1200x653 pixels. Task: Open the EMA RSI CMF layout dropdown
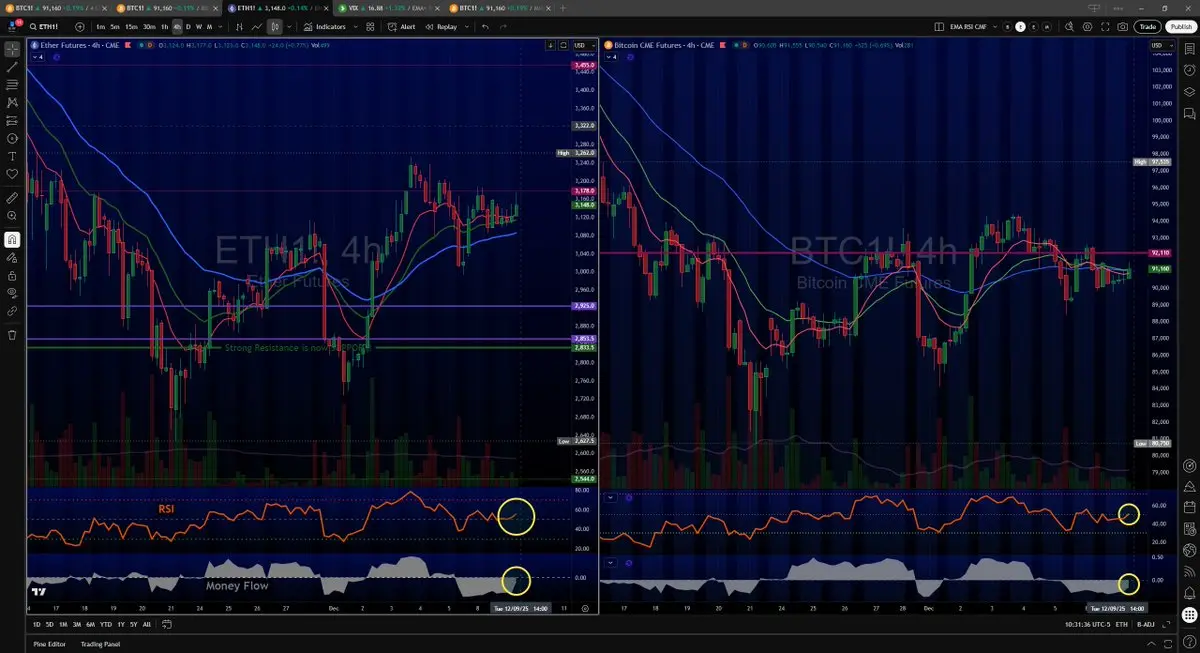point(995,27)
